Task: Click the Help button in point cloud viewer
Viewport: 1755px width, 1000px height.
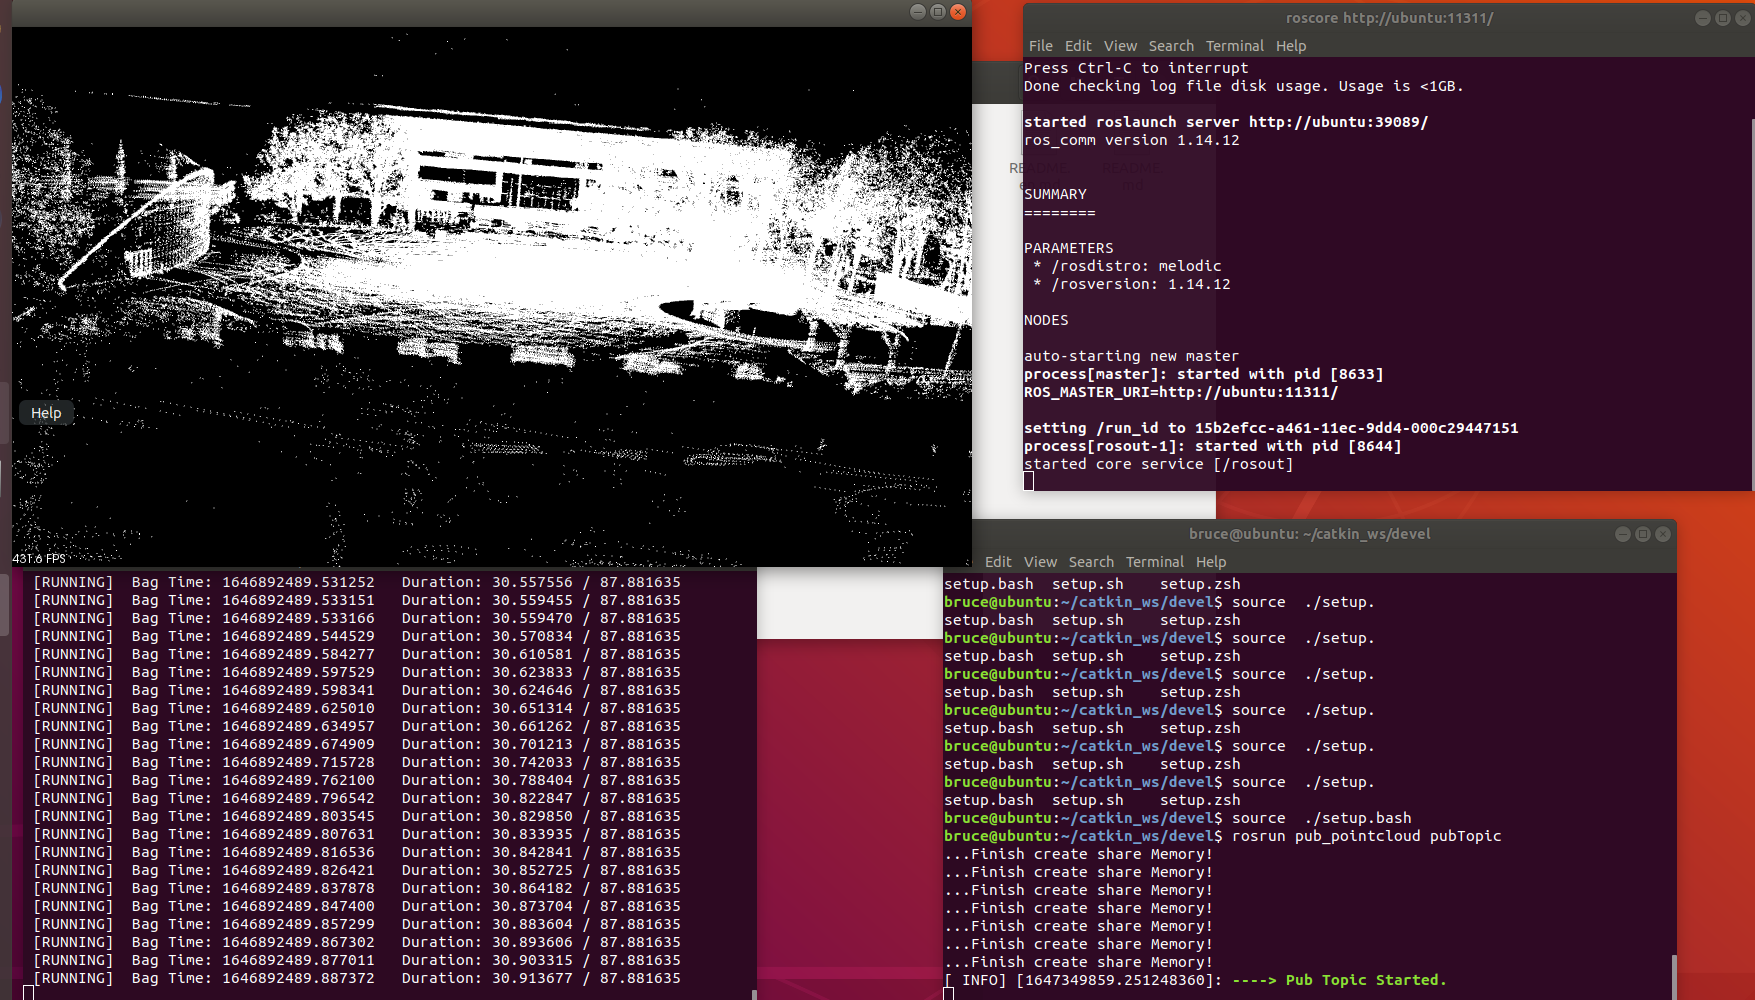Action: point(46,413)
